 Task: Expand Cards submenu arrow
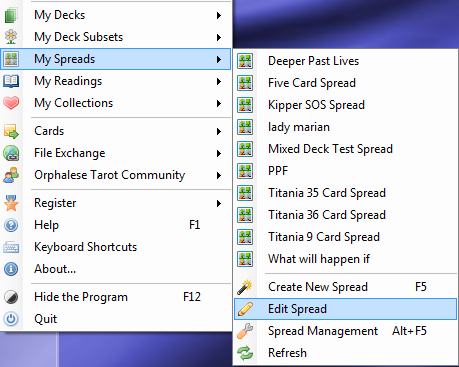click(219, 131)
